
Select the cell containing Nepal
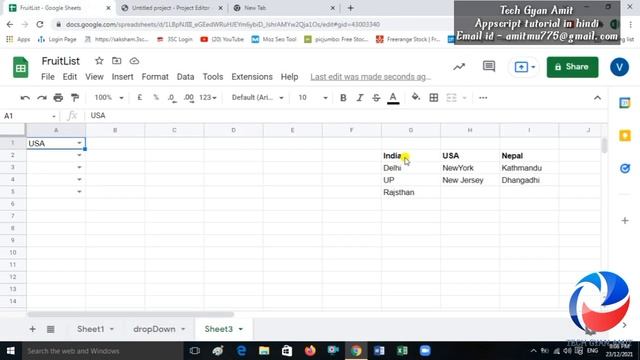click(529, 156)
